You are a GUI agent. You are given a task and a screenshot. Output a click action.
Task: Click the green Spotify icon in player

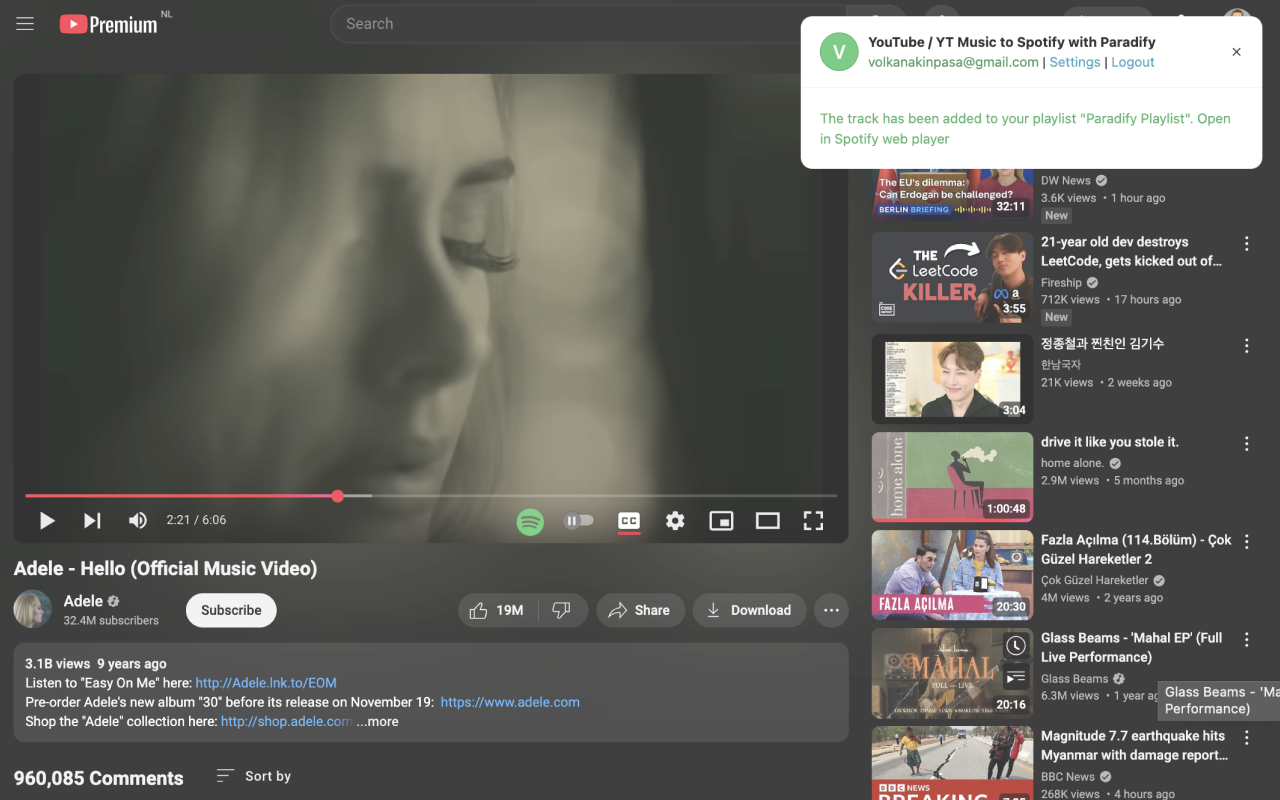pyautogui.click(x=530, y=521)
